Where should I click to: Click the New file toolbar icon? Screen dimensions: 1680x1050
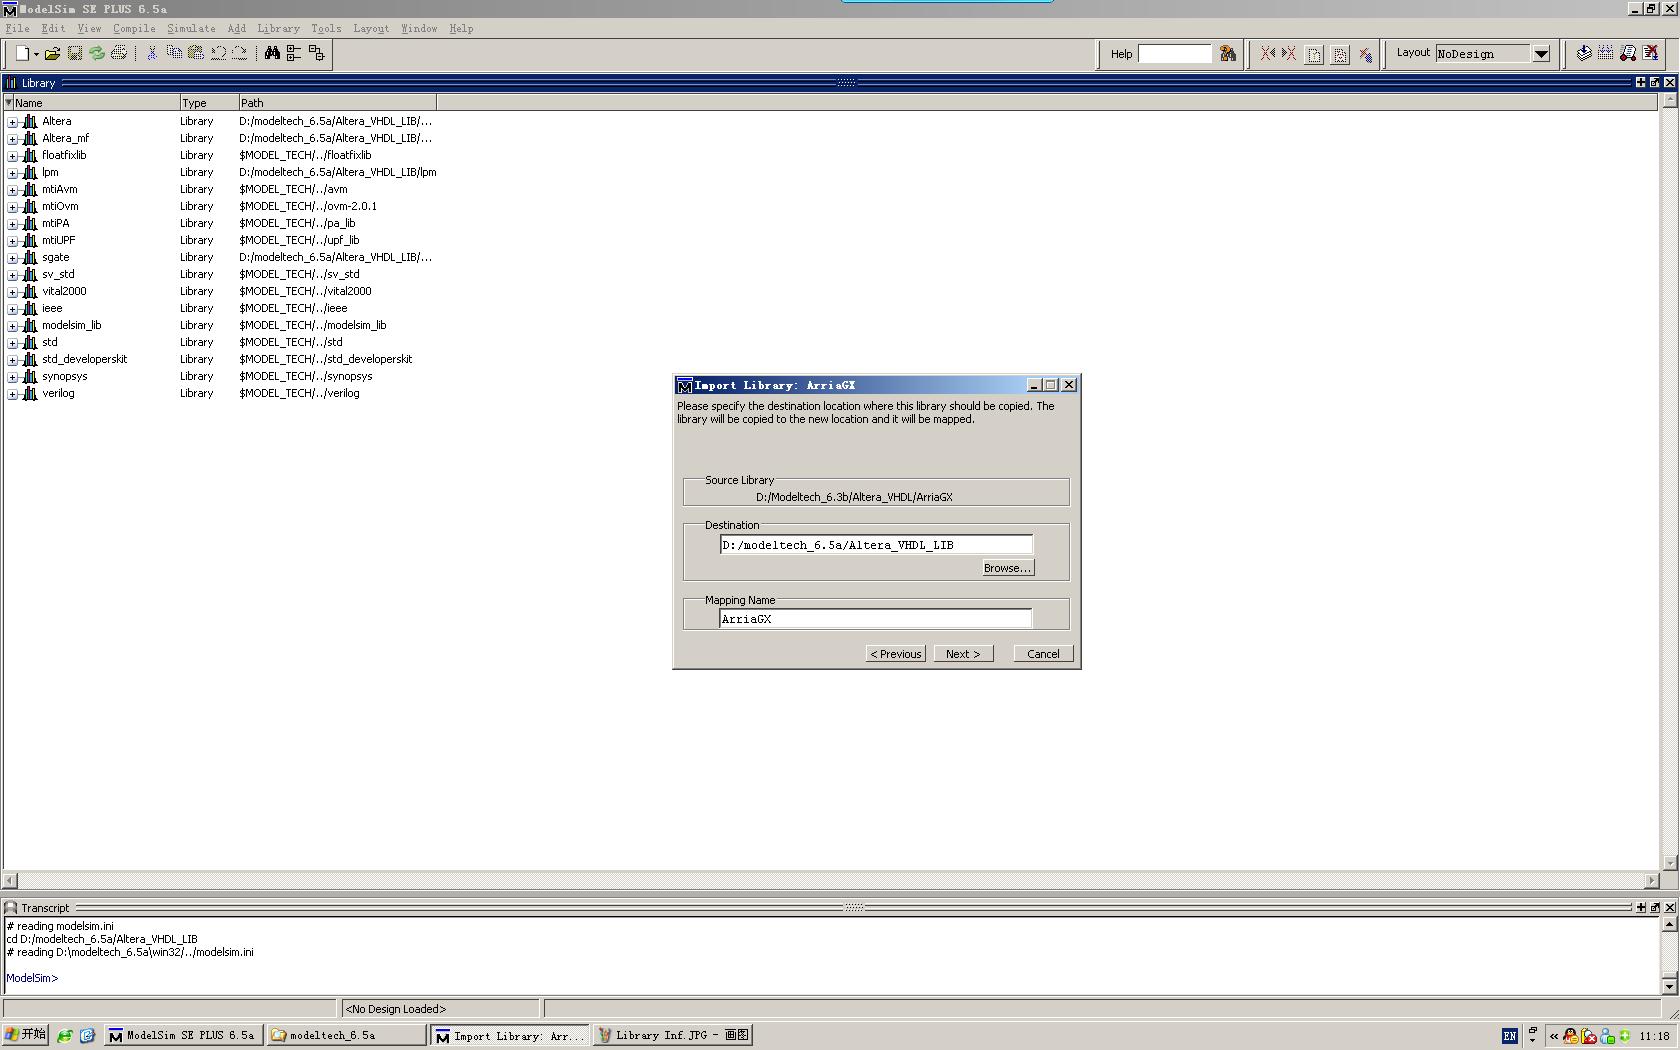(x=22, y=53)
